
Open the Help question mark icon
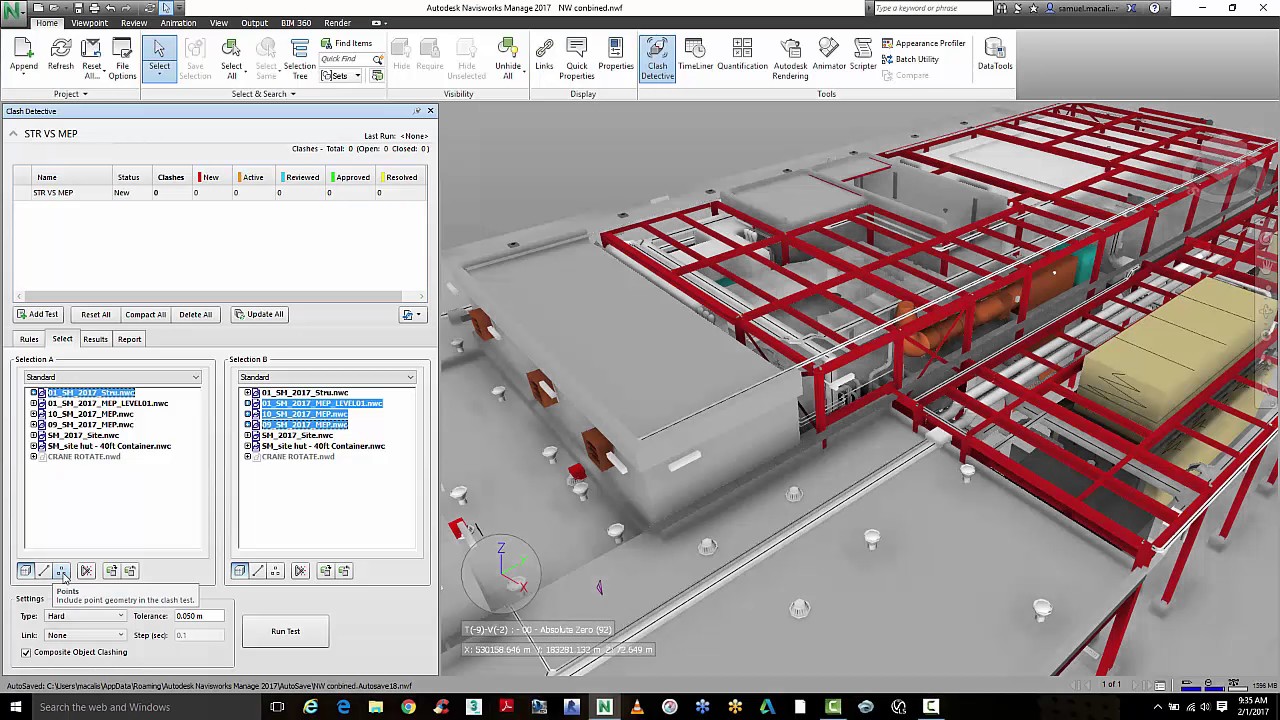[x=1155, y=8]
